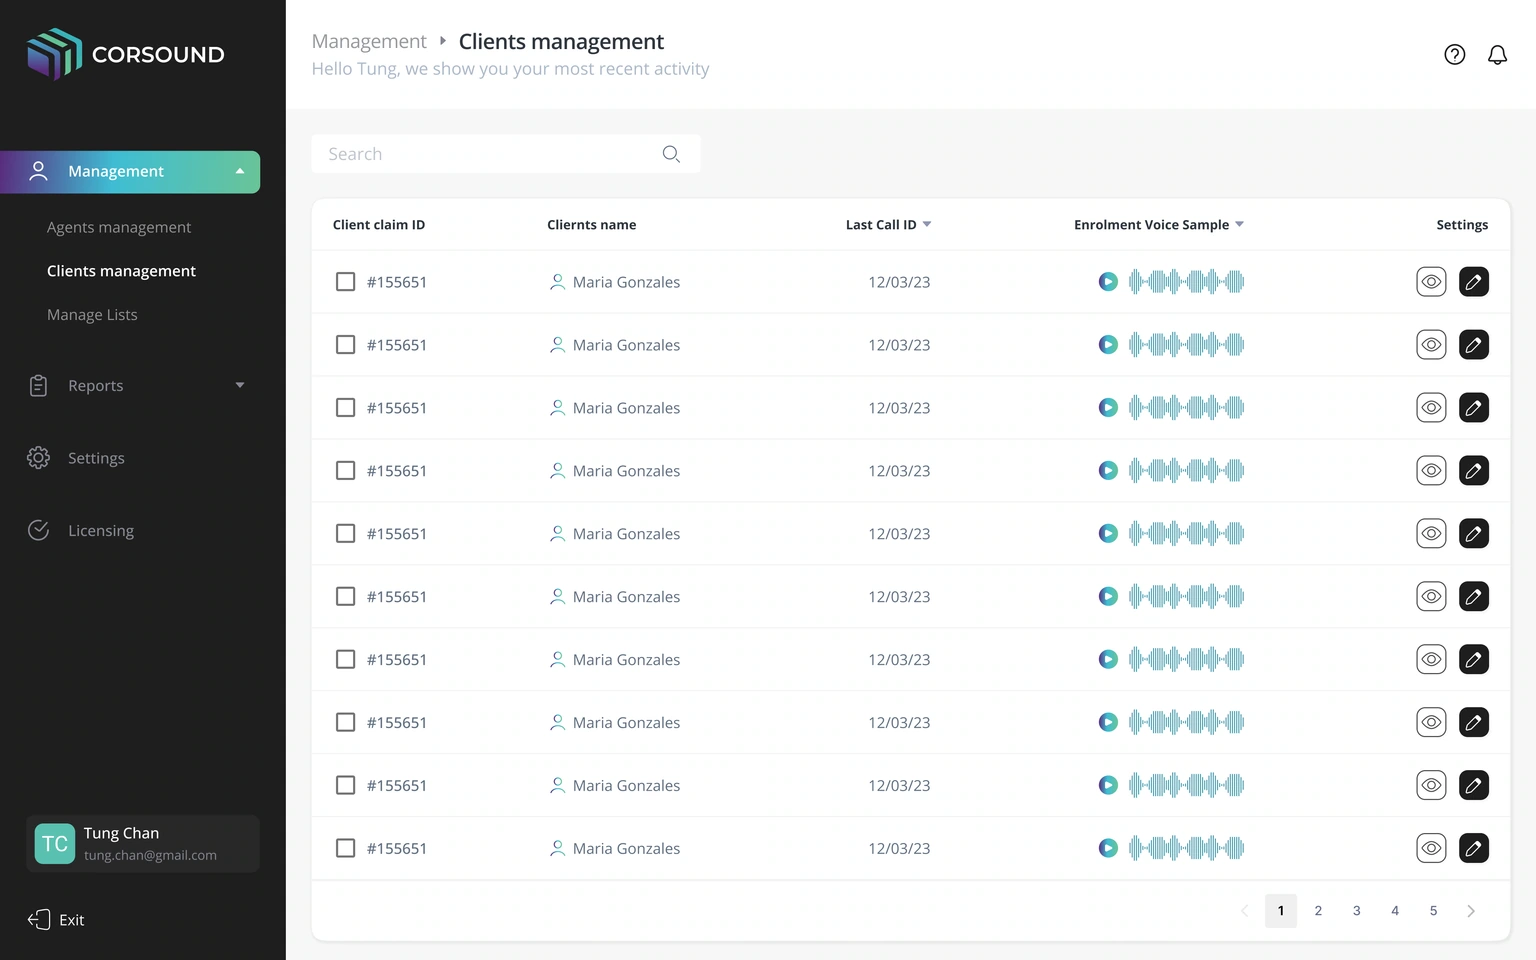Open the notifications bell icon
This screenshot has width=1536, height=960.
tap(1497, 55)
